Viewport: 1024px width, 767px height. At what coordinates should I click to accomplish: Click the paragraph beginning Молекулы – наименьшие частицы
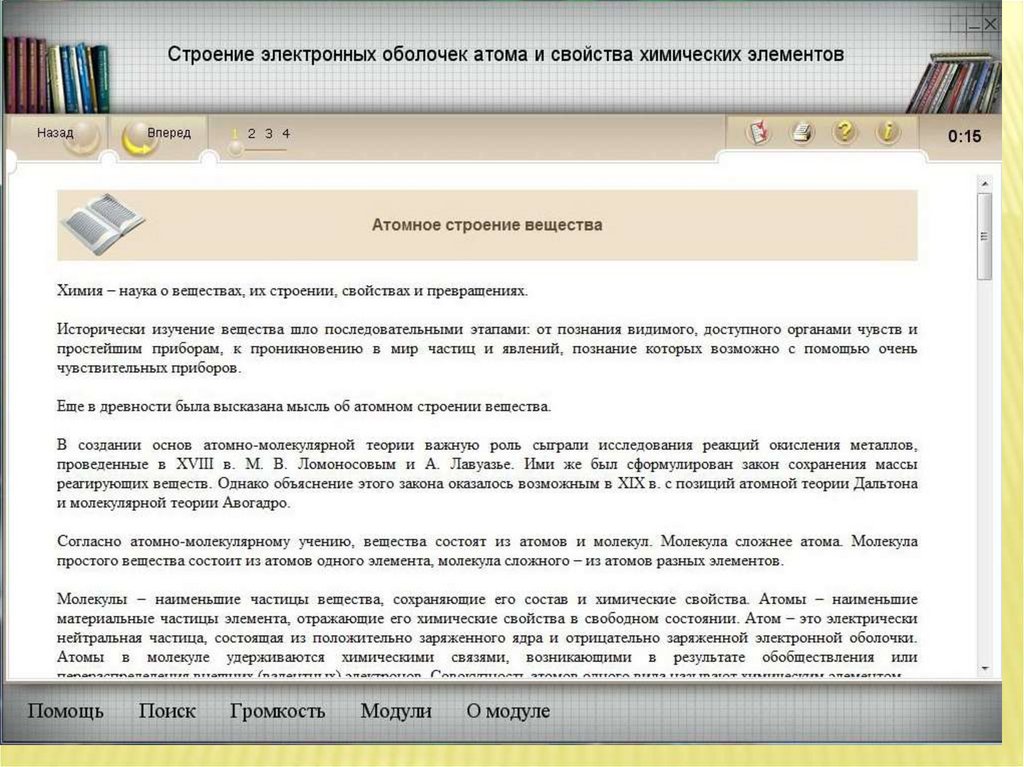click(x=487, y=636)
